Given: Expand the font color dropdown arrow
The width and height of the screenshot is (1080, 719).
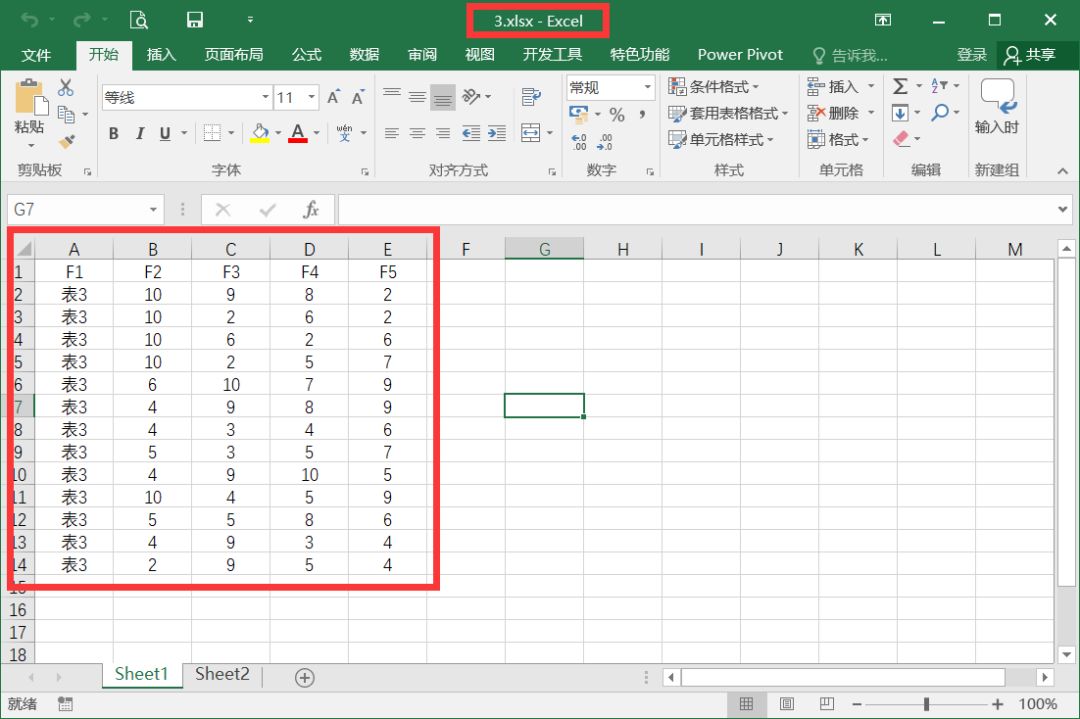Looking at the screenshot, I should (x=317, y=133).
